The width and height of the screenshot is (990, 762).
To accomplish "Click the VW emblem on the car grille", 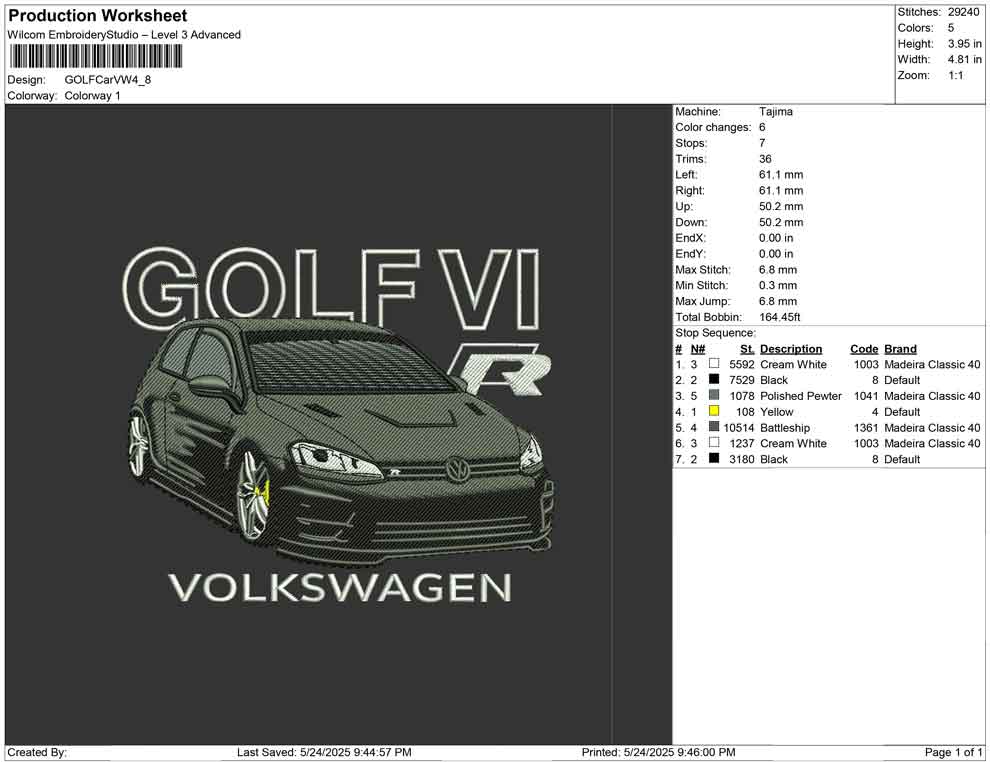I will [x=457, y=469].
